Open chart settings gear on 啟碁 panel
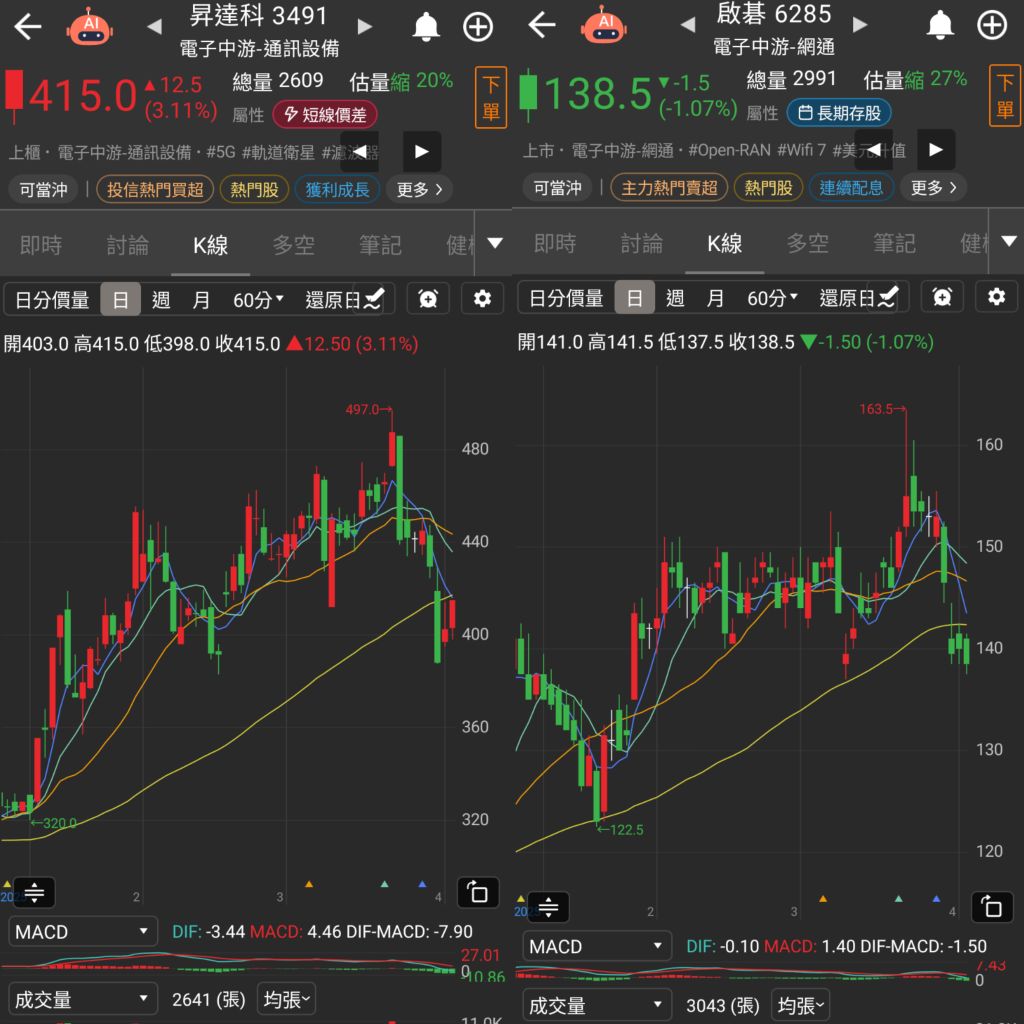This screenshot has width=1024, height=1024. pyautogui.click(x=996, y=298)
